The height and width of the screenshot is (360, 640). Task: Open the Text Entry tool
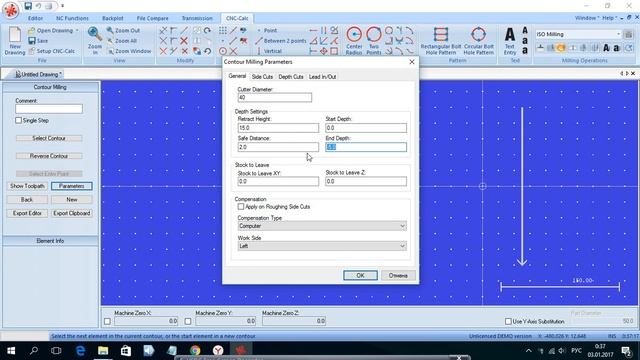pos(510,40)
